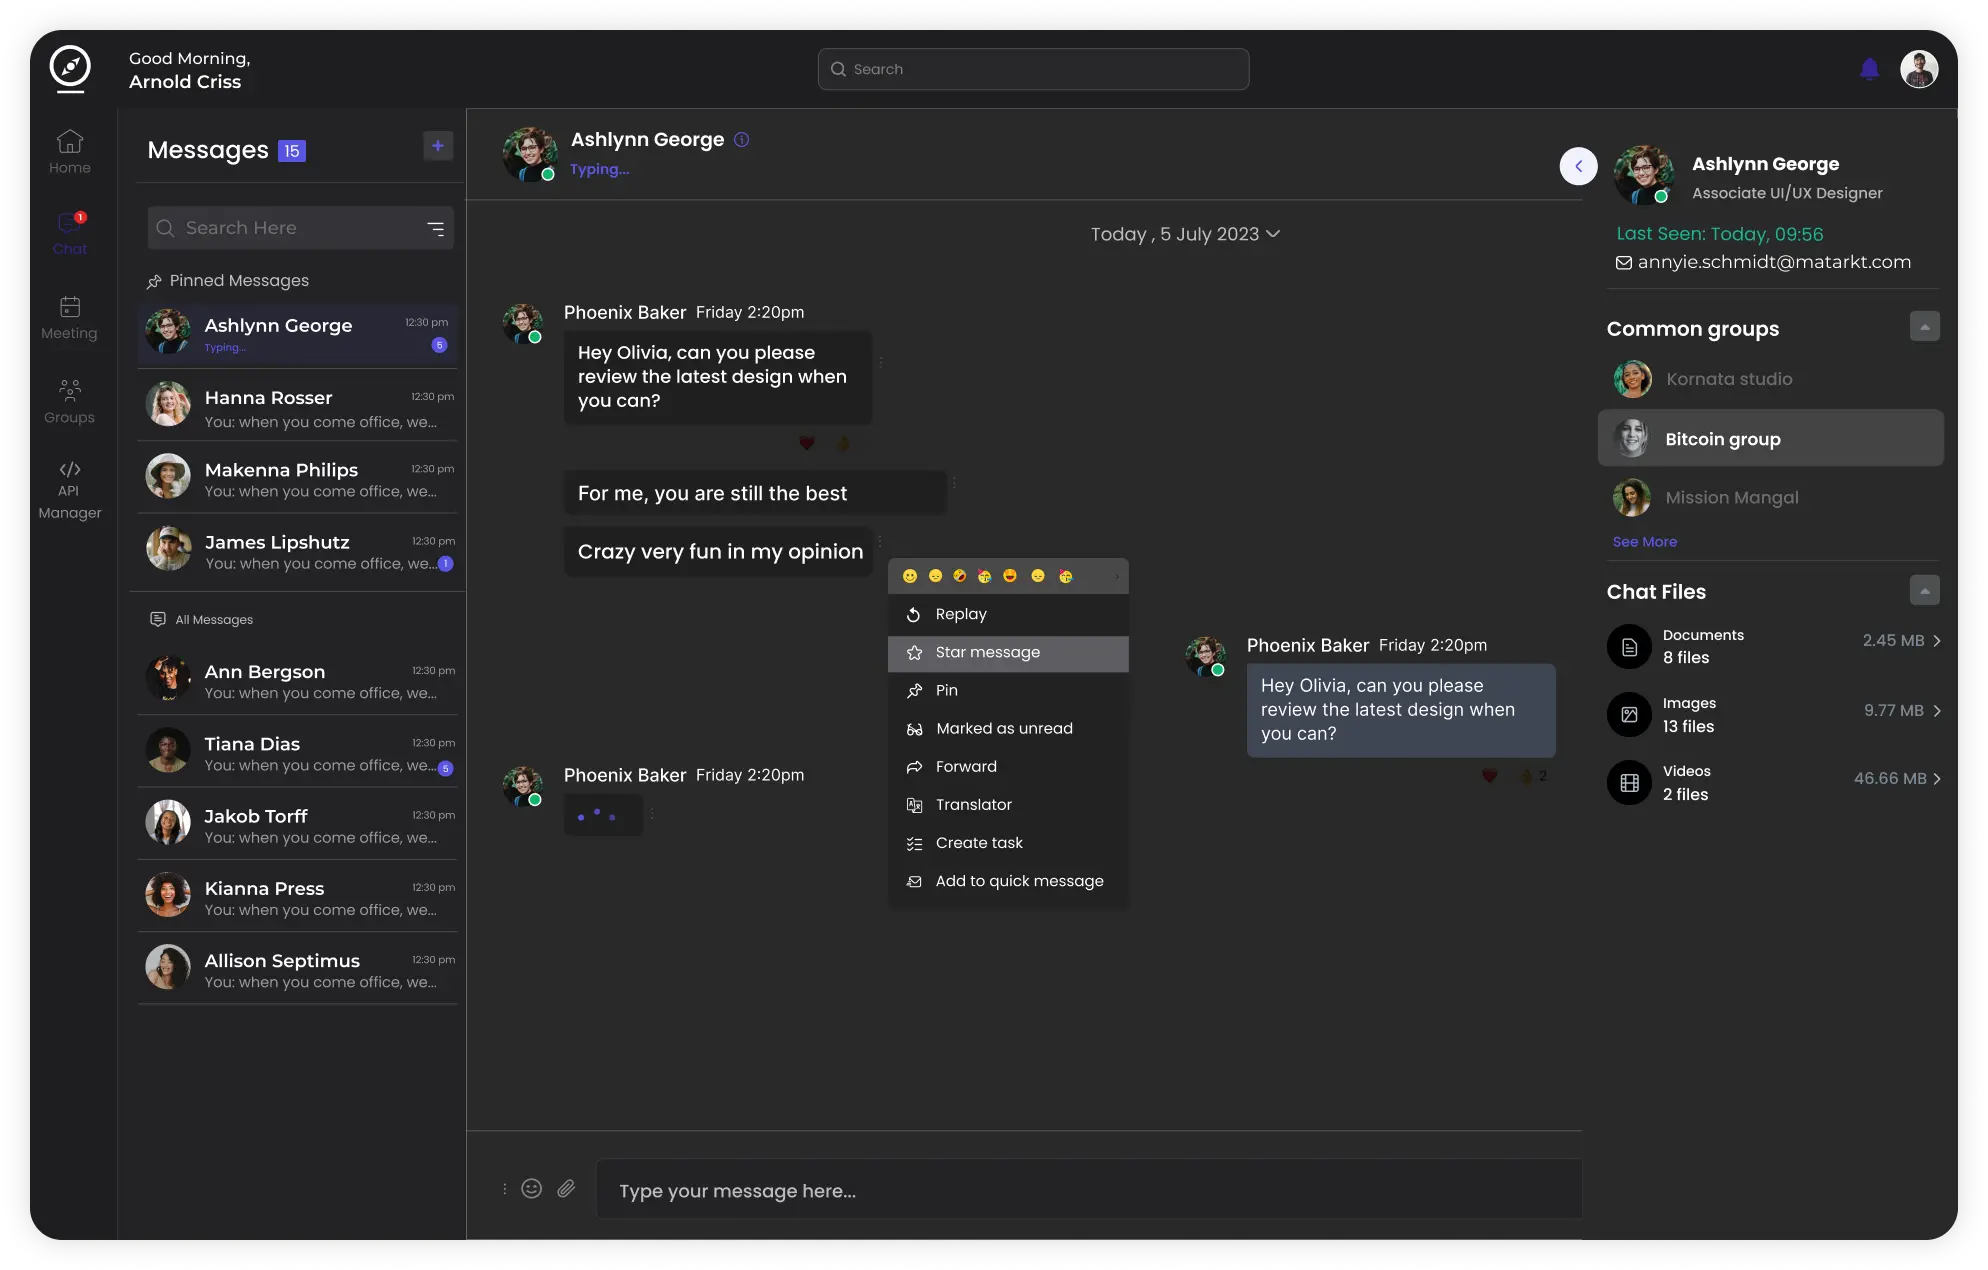Click the plus new message button
Image resolution: width=1988 pixels, height=1270 pixels.
coord(438,146)
